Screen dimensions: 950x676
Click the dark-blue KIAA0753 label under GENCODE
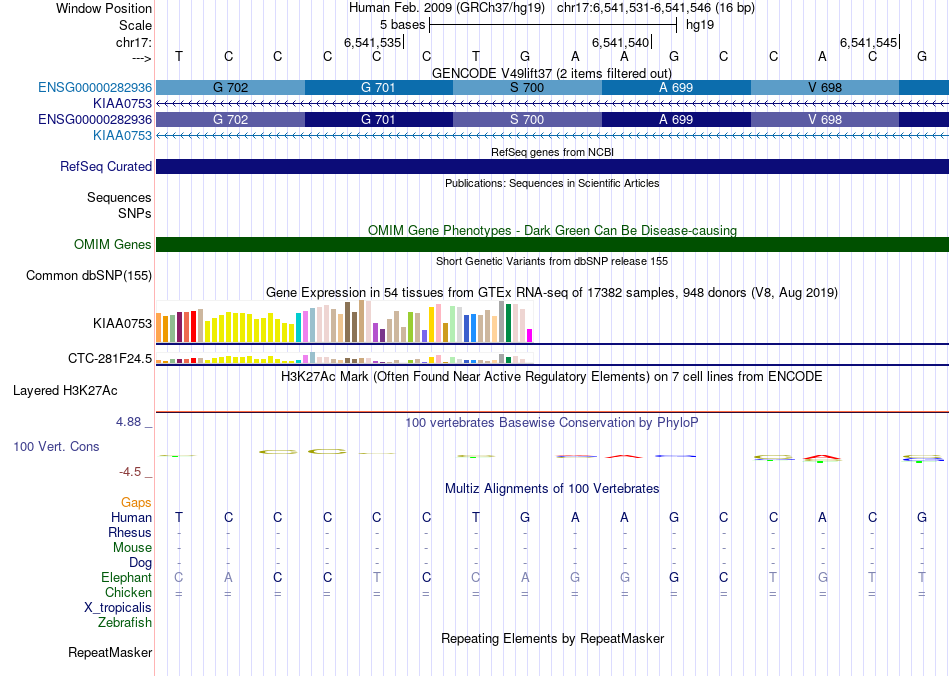[122, 104]
